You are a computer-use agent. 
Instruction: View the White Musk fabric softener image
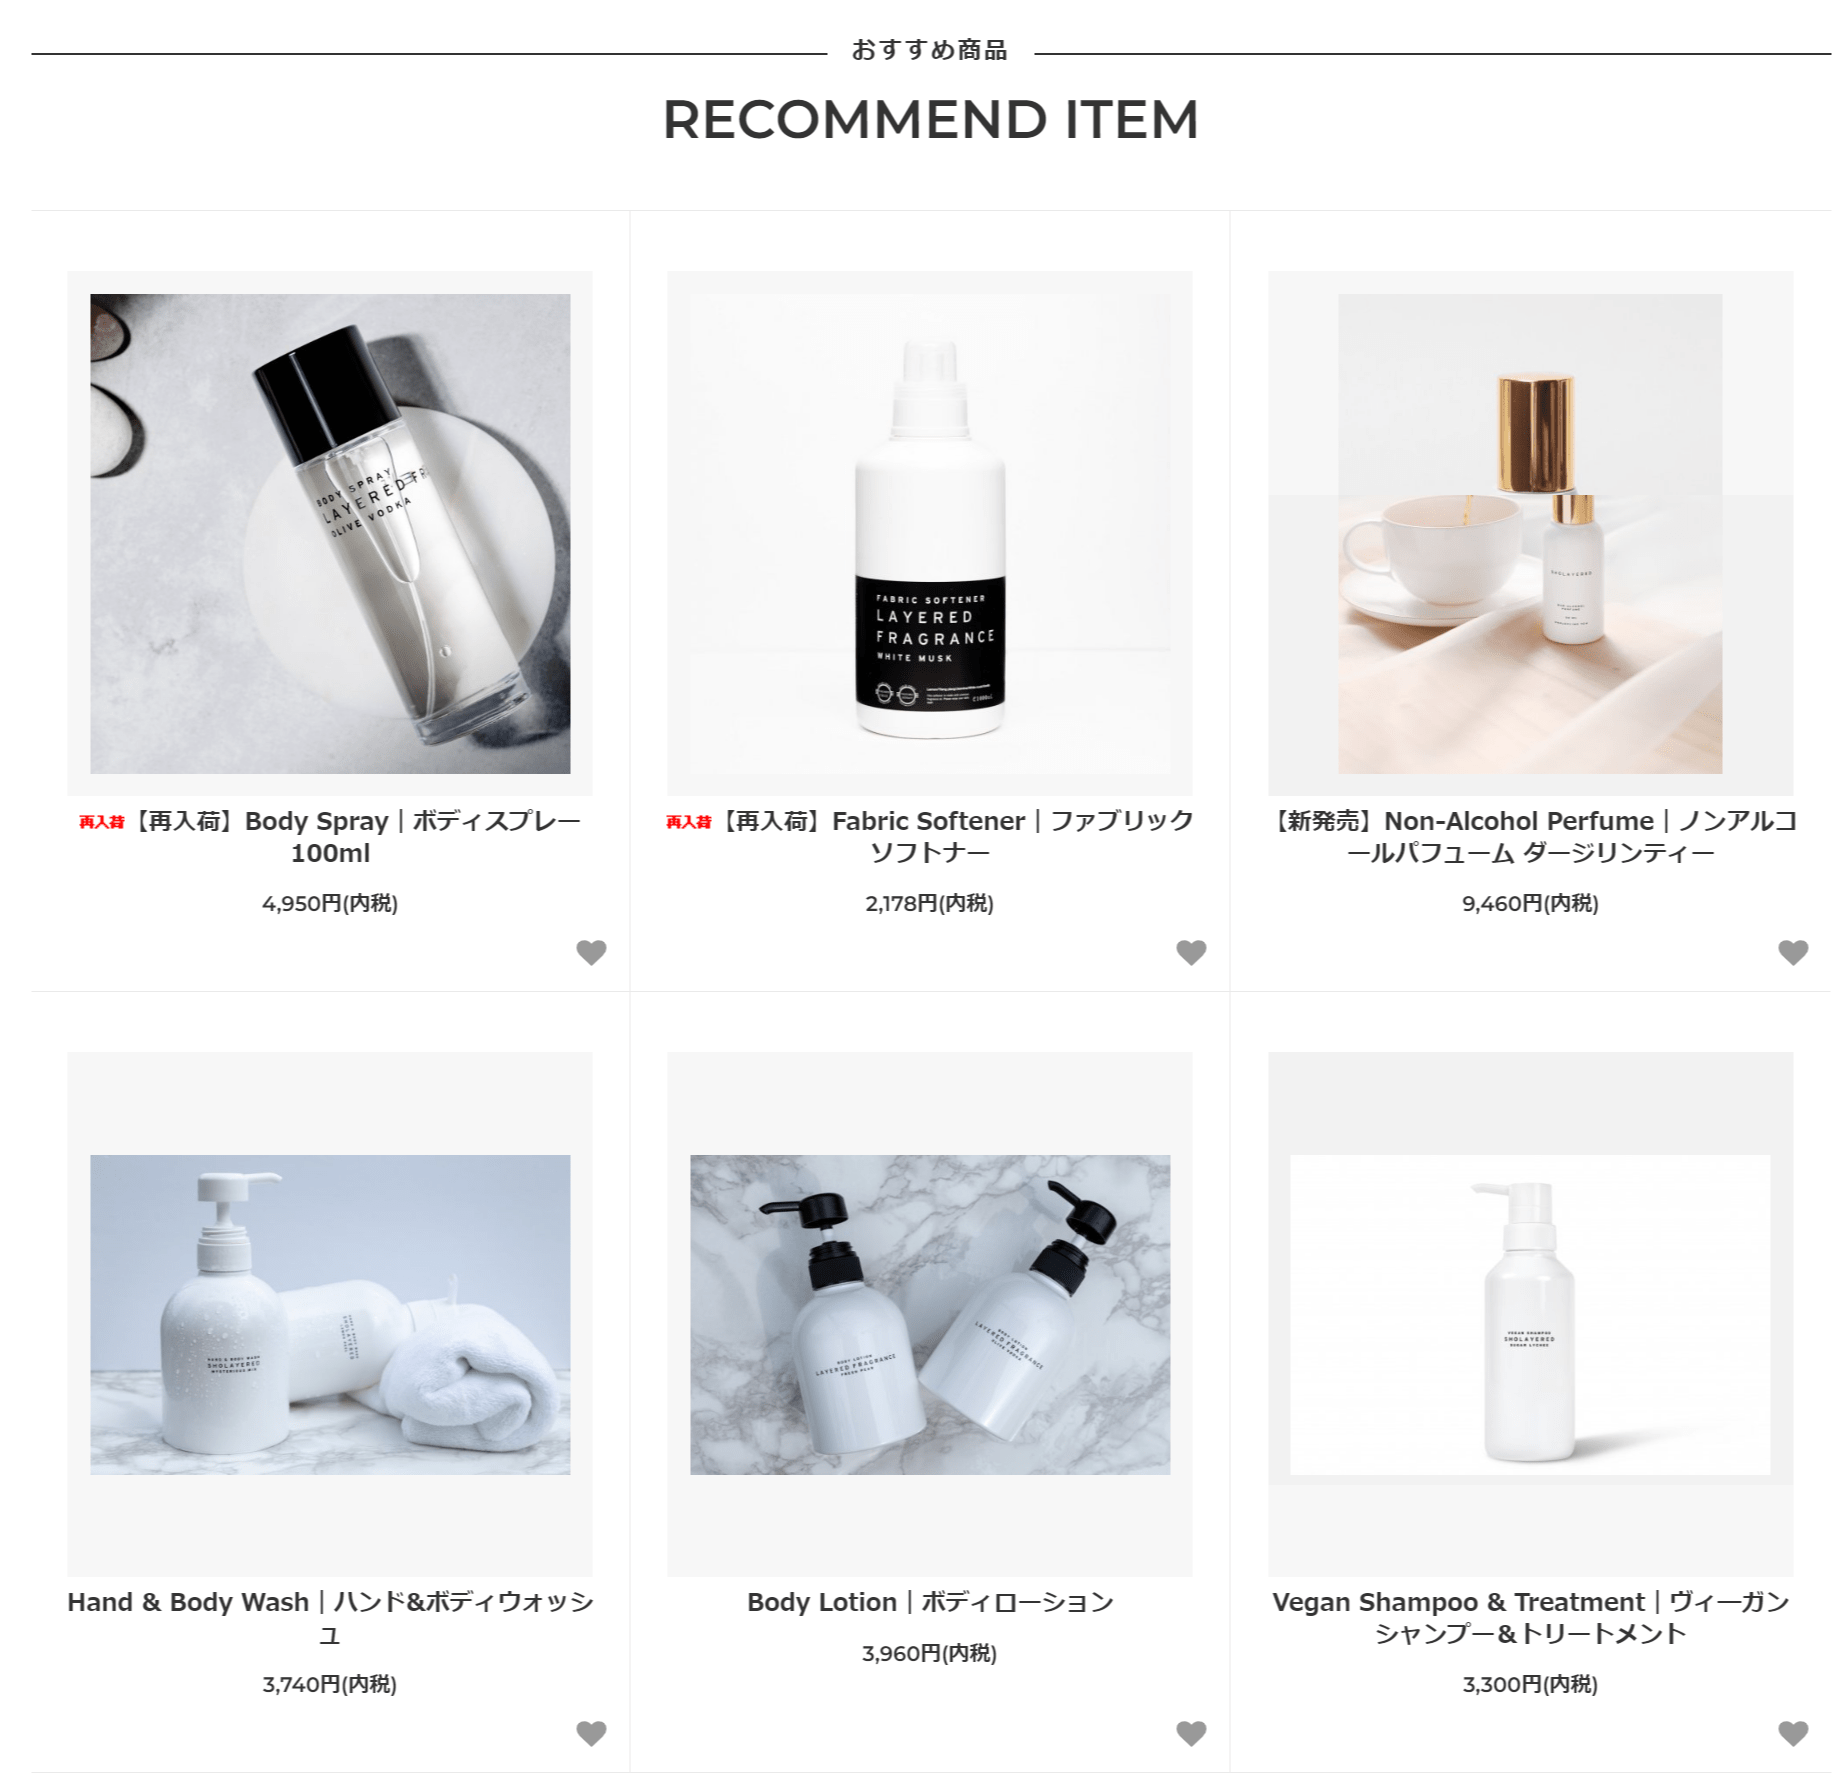click(930, 533)
